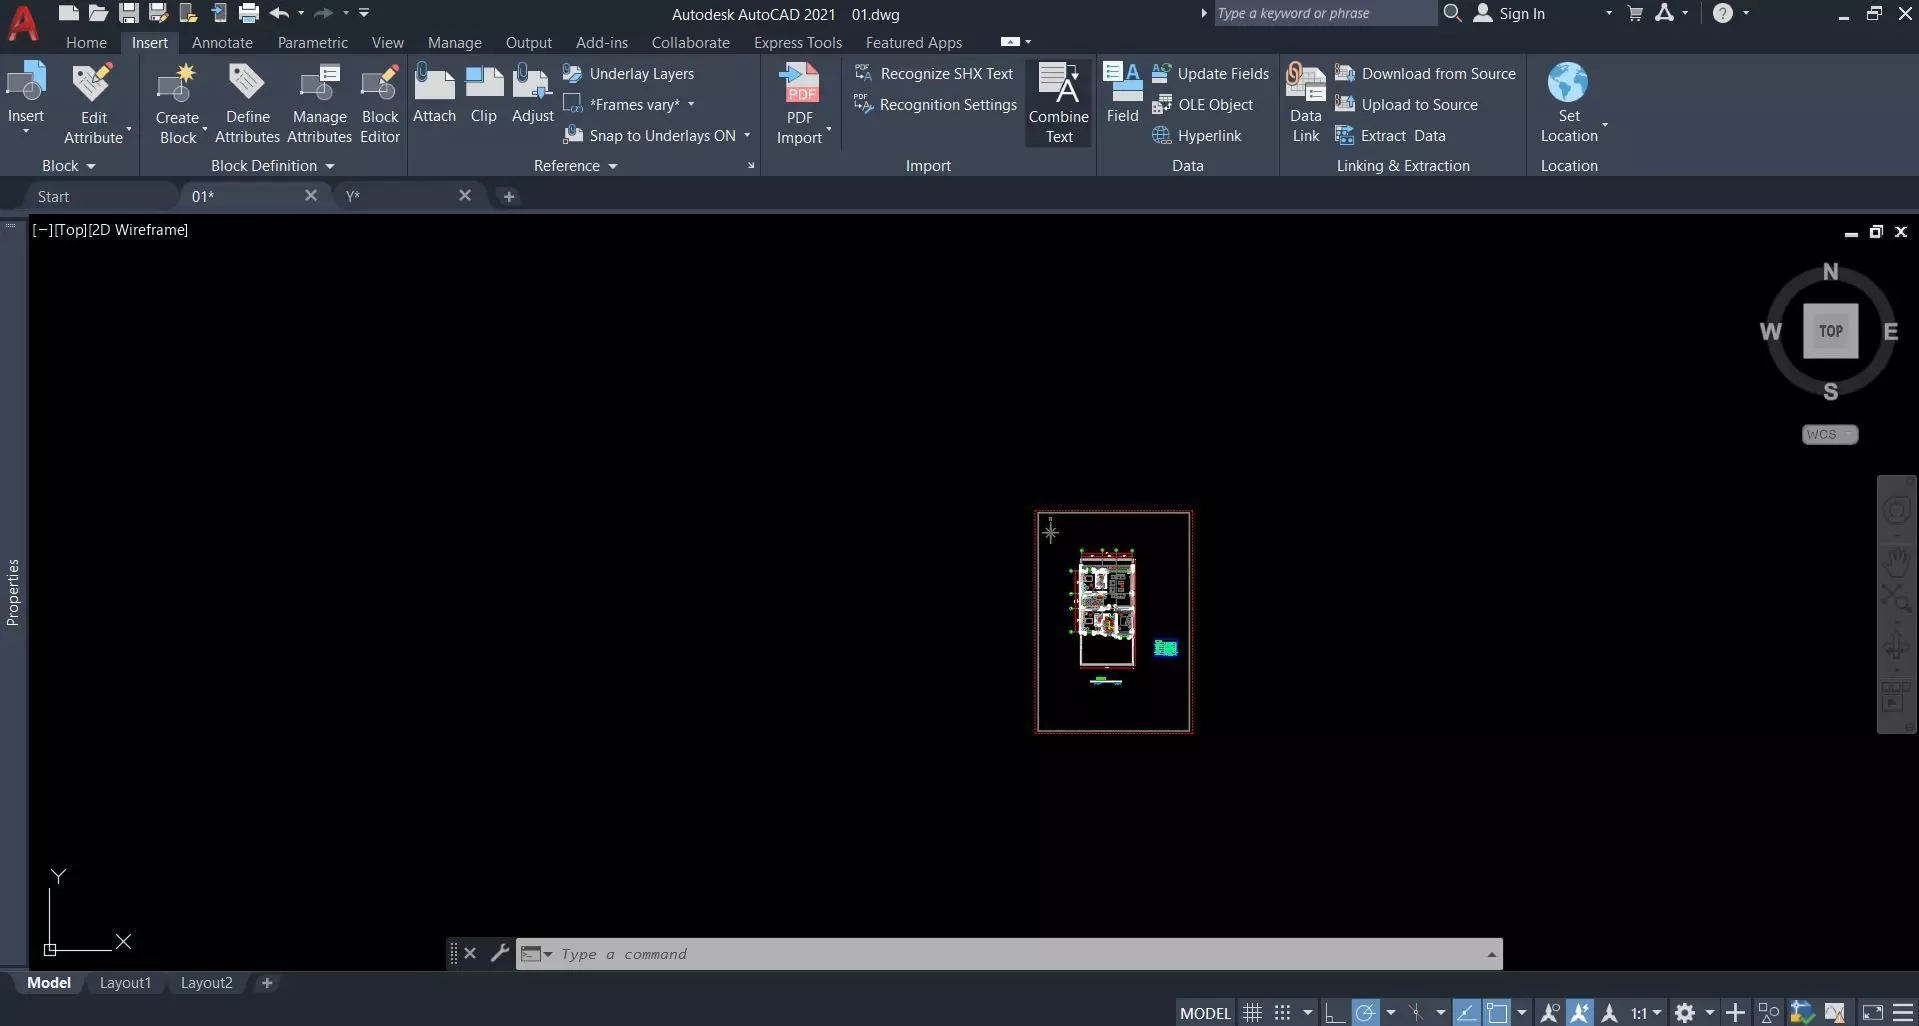
Task: Click Download from Source
Action: tap(1425, 73)
